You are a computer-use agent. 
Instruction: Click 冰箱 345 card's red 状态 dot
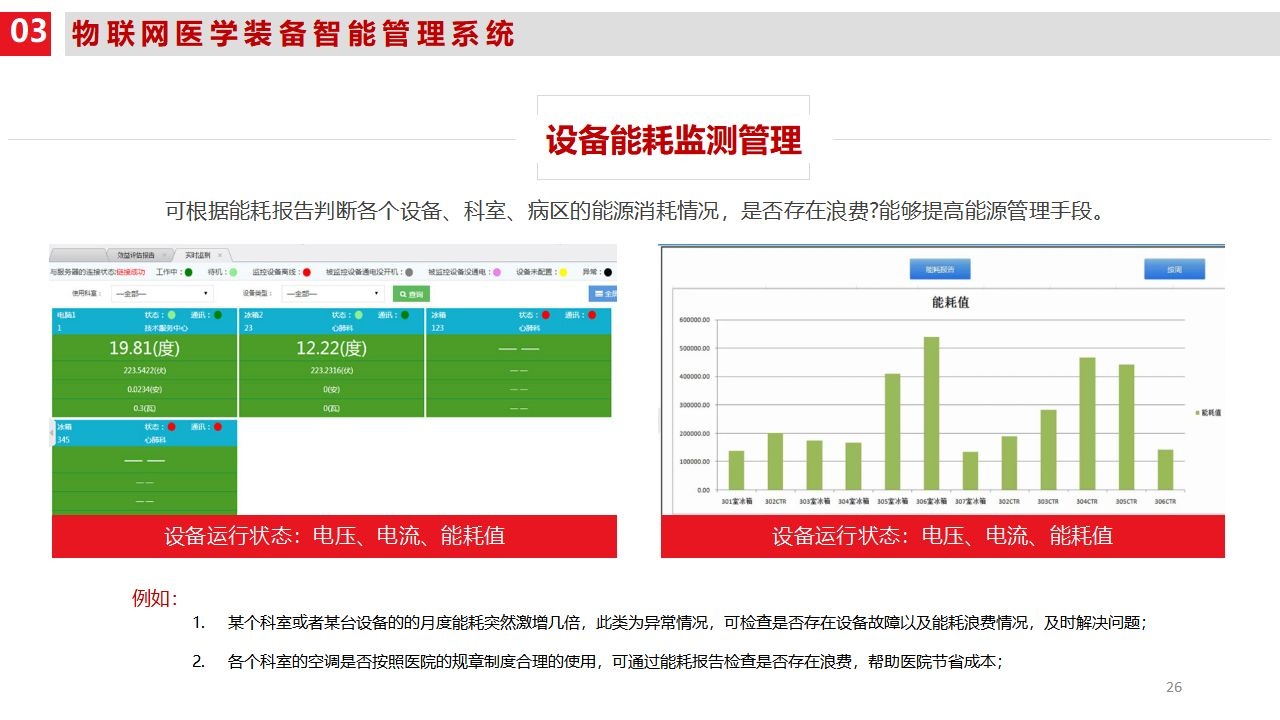pos(171,427)
